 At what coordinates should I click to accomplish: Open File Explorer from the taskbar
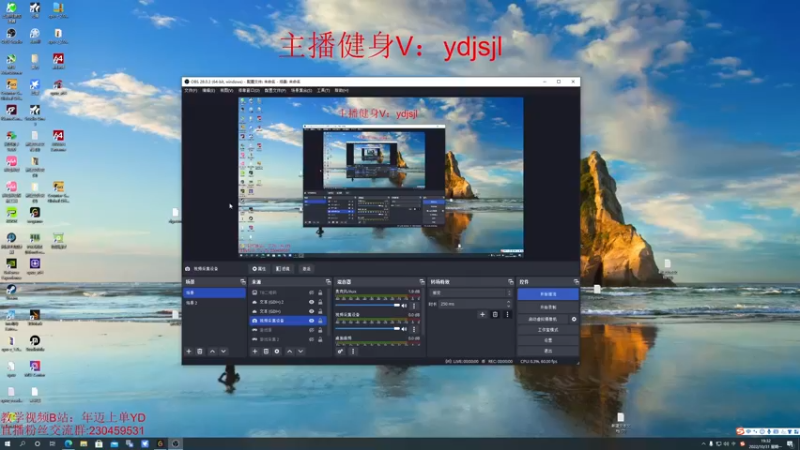click(83, 444)
